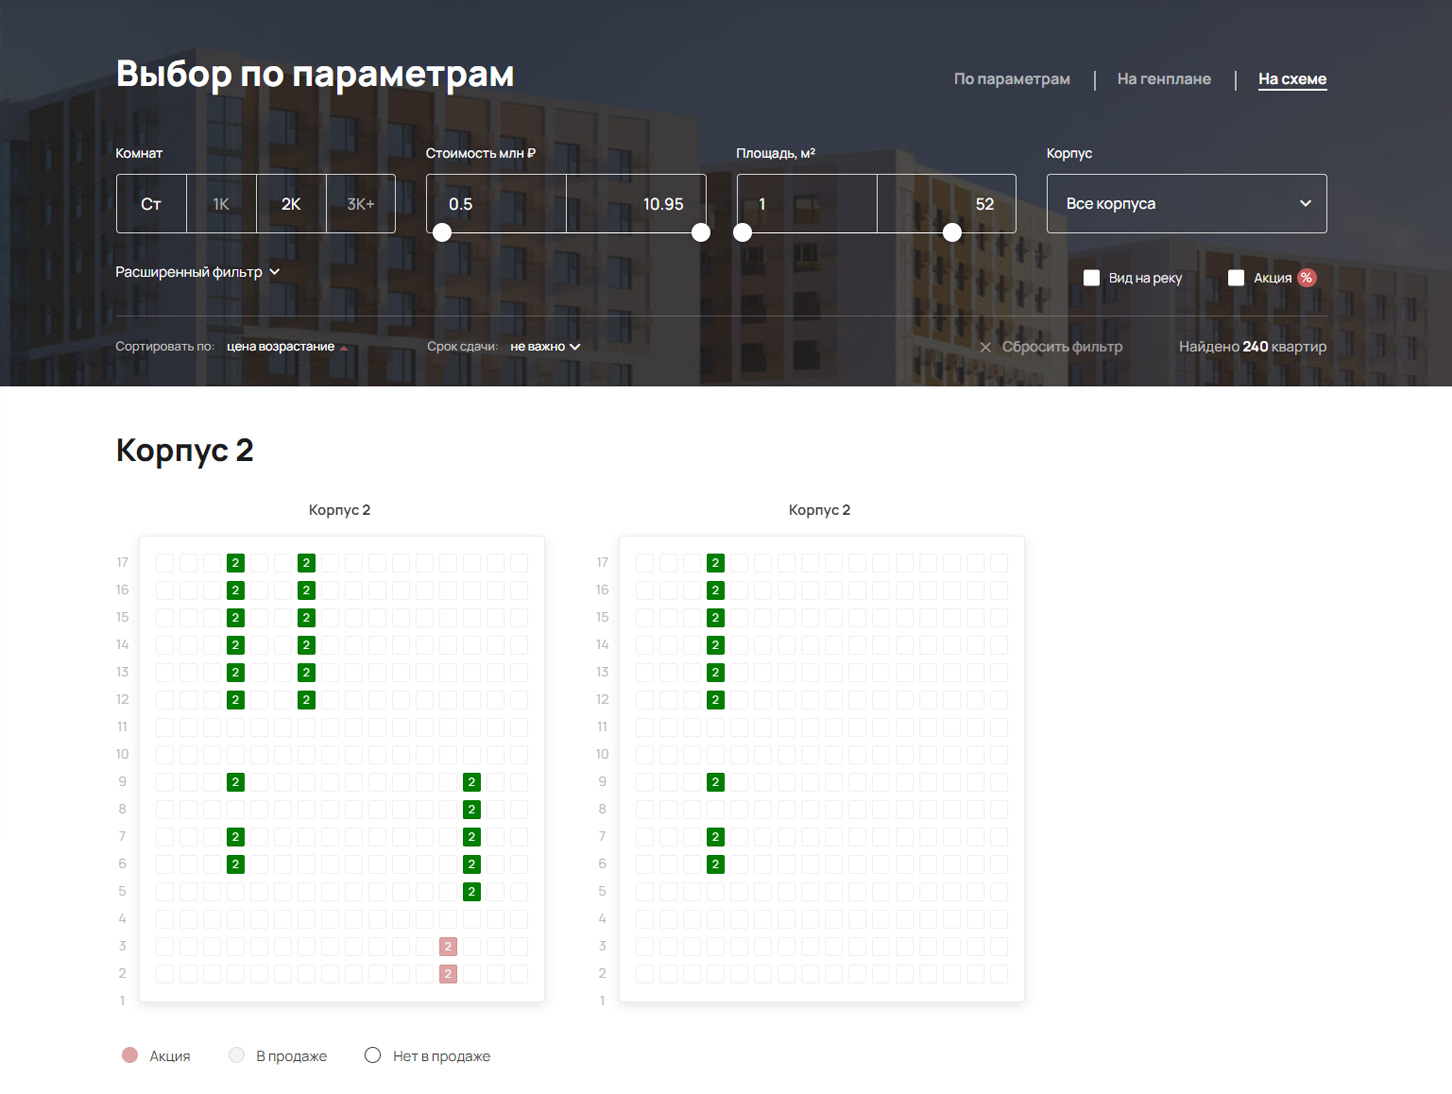Grab the maximum area slider handle
Screen dimensions: 1452x1094
click(x=952, y=233)
